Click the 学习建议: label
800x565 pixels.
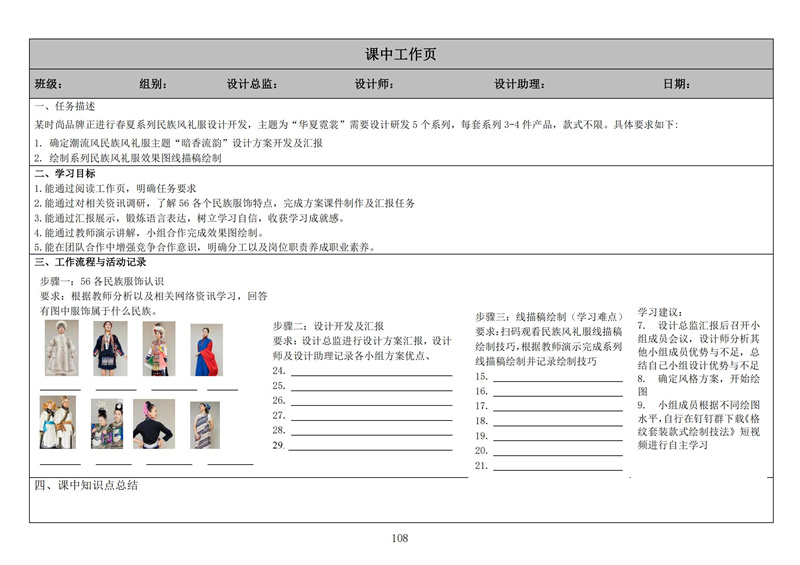click(x=660, y=312)
